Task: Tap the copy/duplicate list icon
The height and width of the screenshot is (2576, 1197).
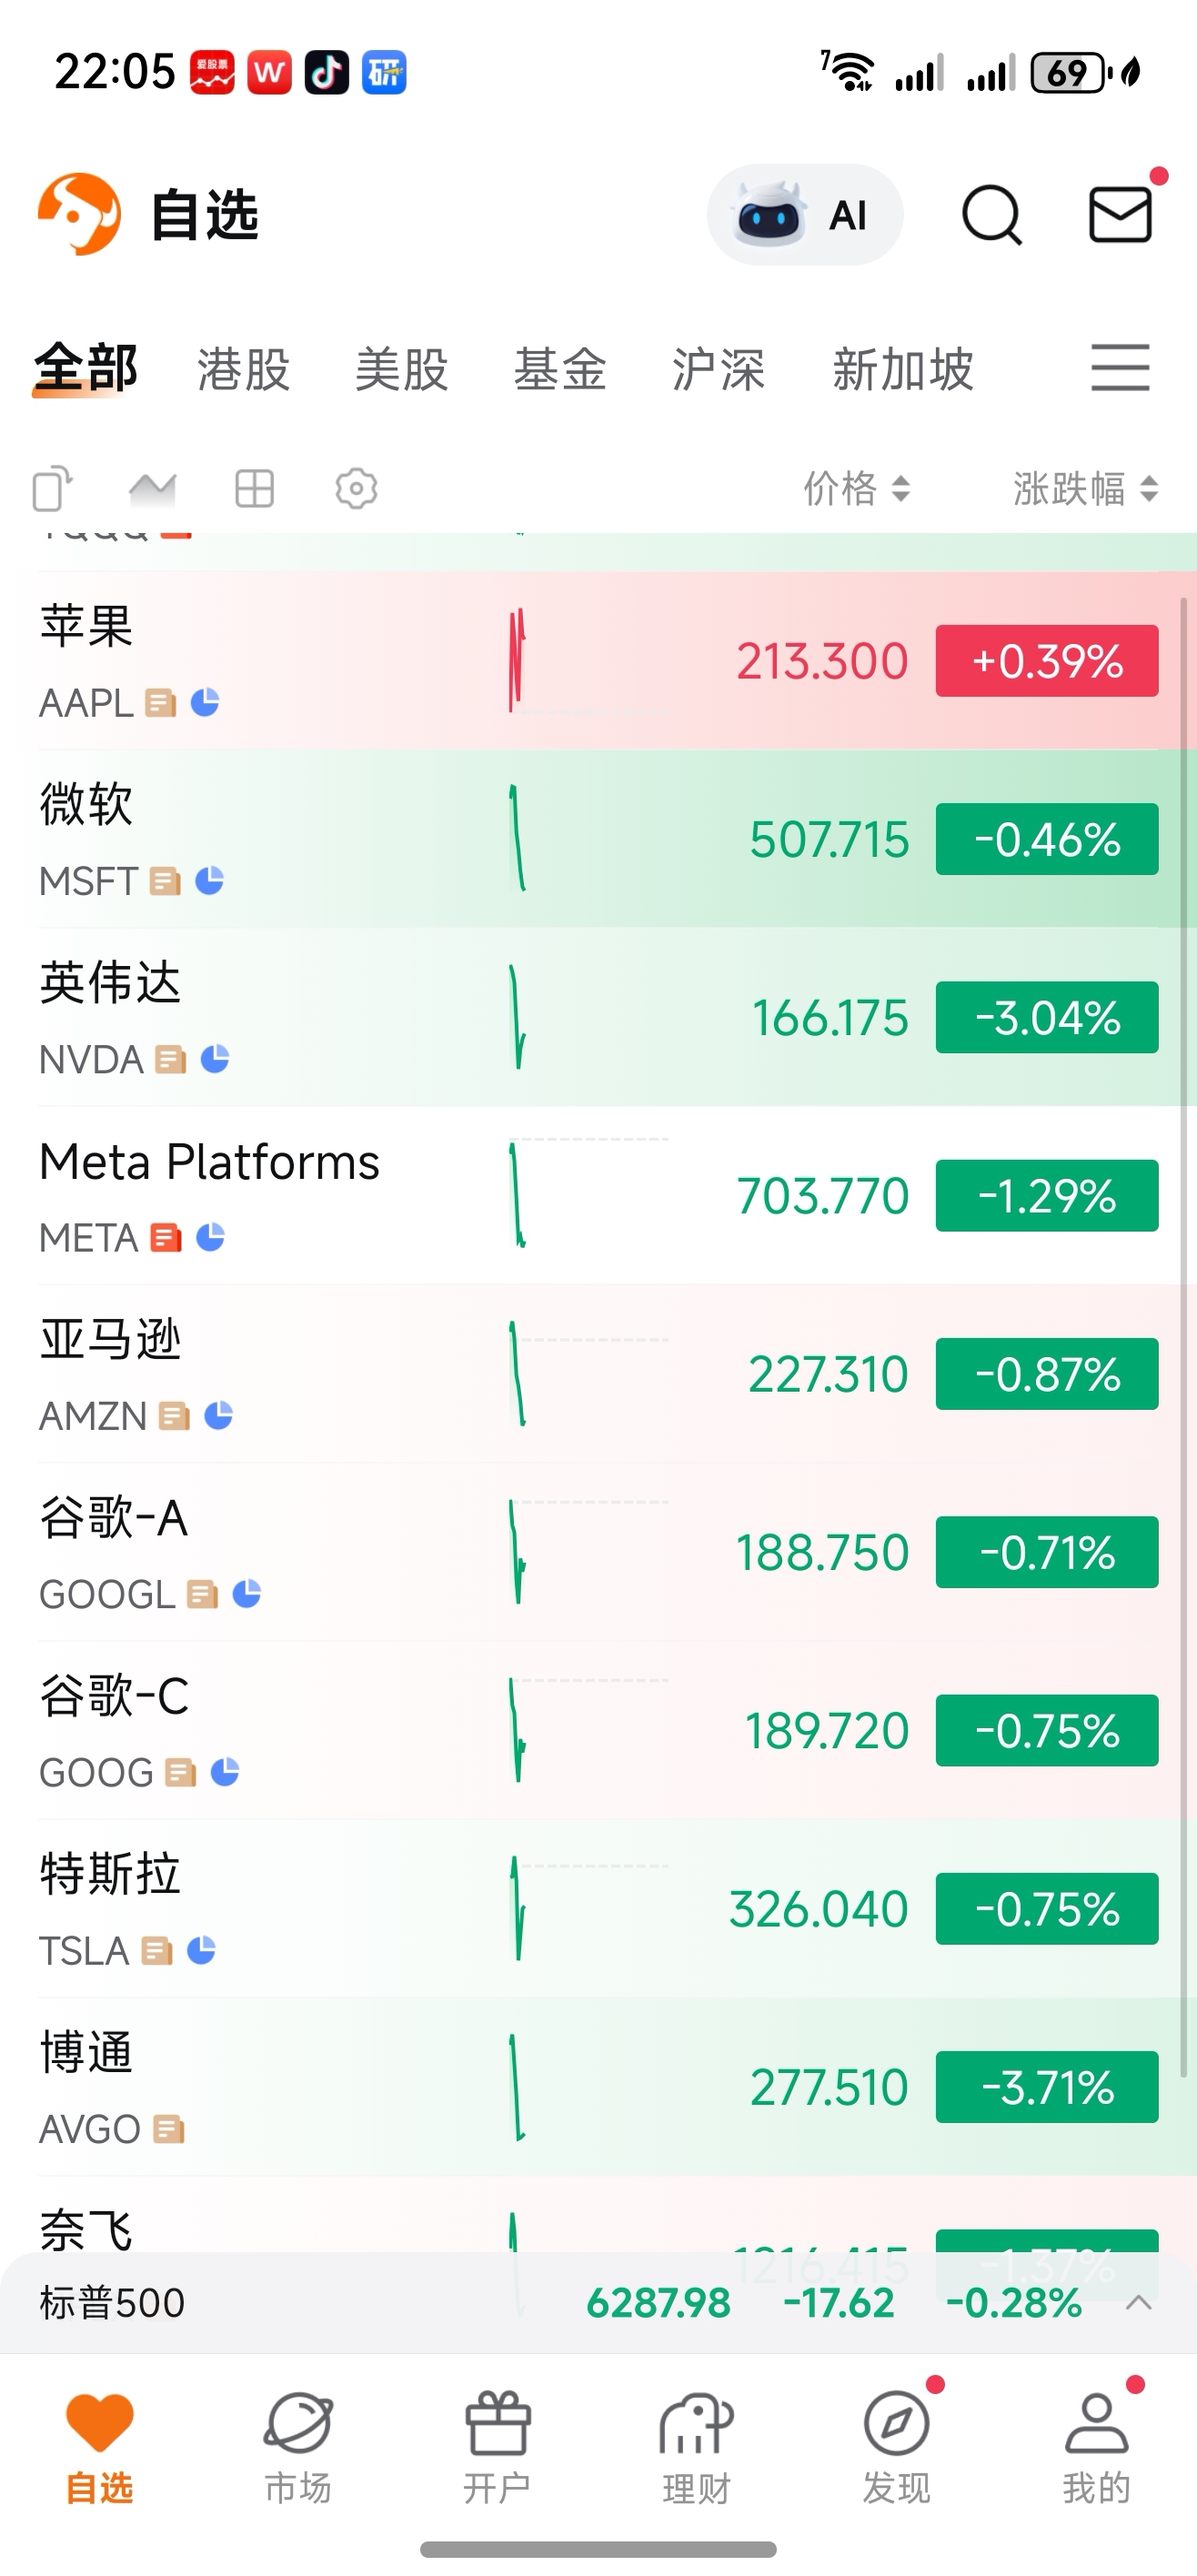Action: (x=53, y=489)
